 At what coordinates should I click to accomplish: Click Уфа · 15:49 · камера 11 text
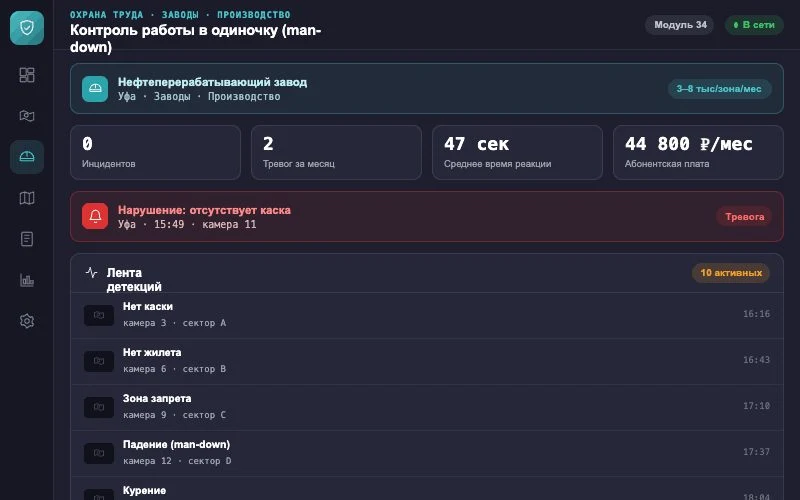coord(187,224)
